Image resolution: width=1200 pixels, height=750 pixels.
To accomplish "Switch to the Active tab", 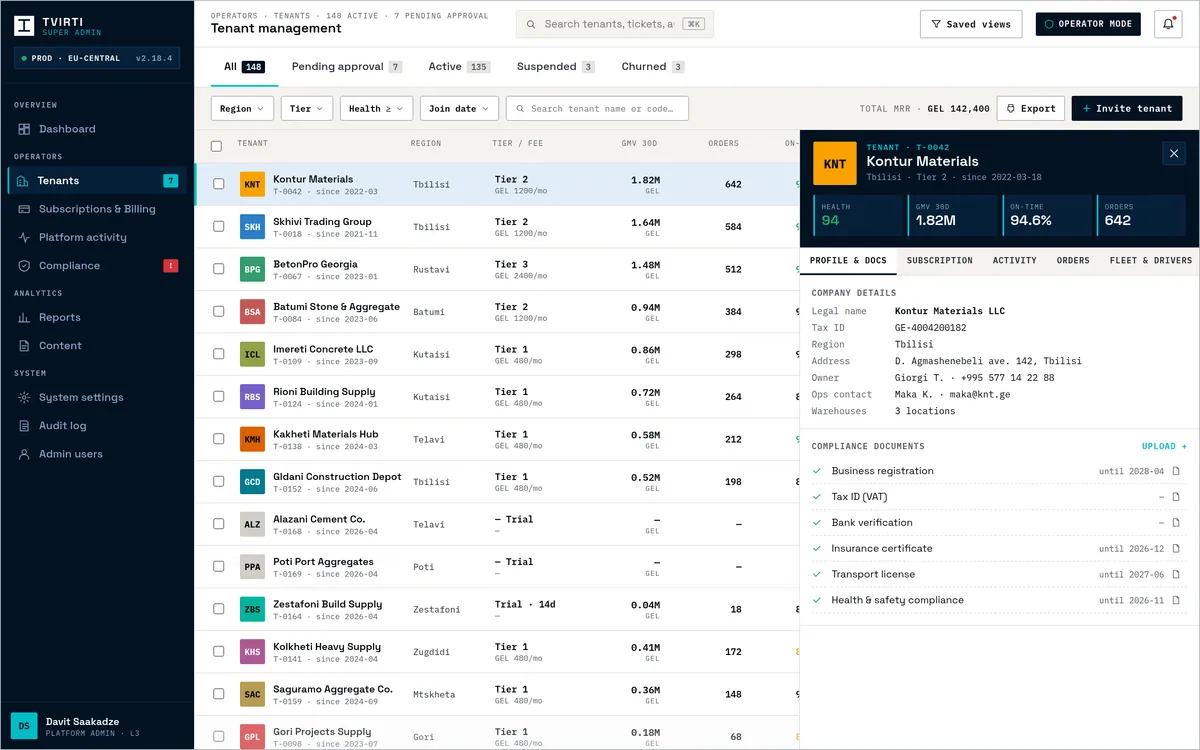I will click(x=458, y=67).
